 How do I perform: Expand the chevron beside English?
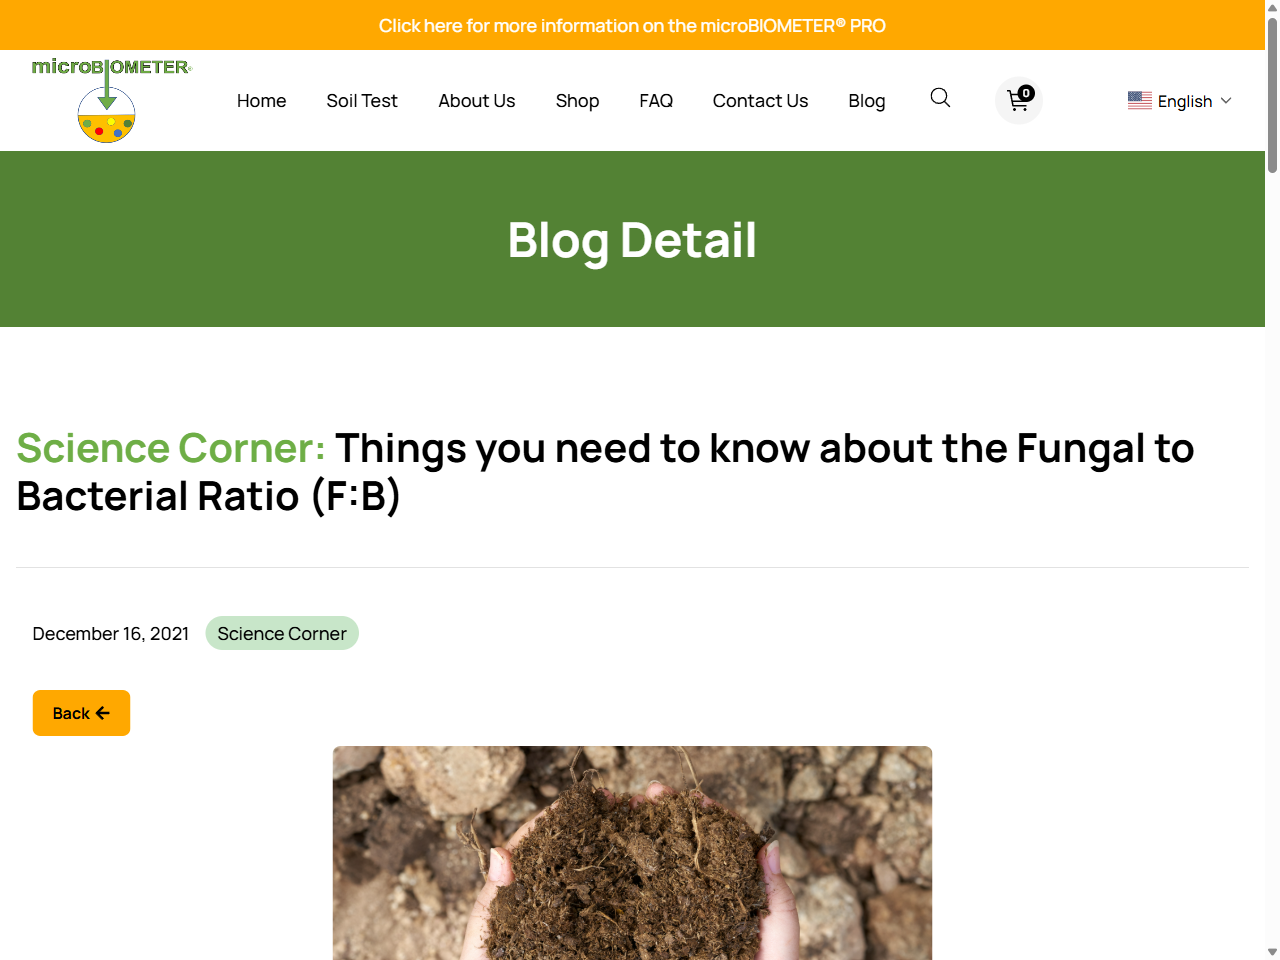pyautogui.click(x=1226, y=101)
